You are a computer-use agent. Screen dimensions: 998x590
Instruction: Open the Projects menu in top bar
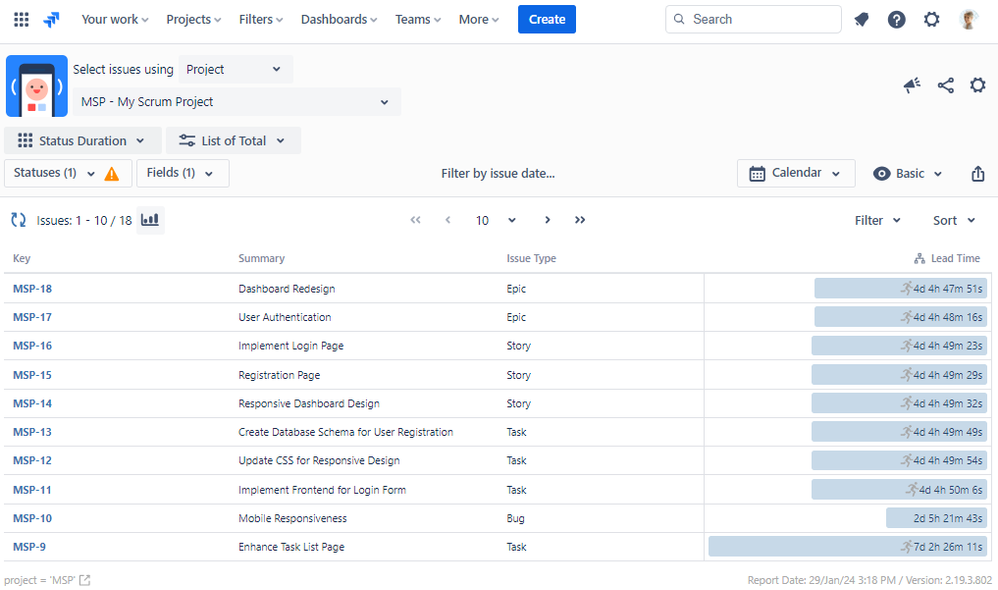194,19
